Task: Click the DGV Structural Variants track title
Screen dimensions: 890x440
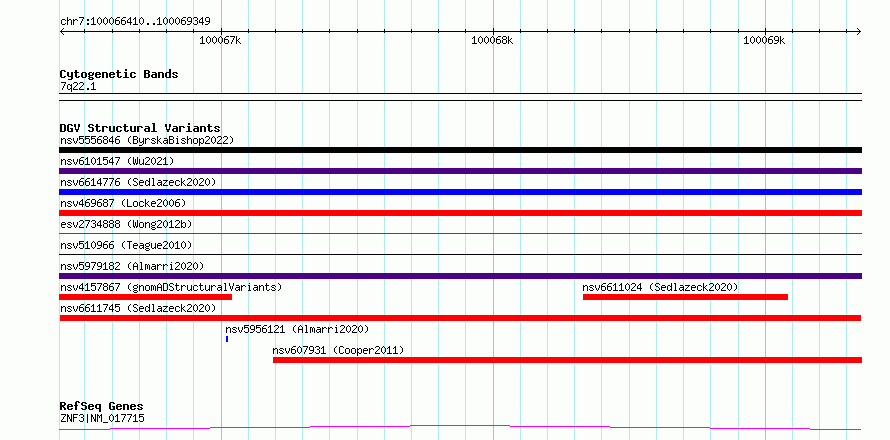Action: click(x=140, y=128)
